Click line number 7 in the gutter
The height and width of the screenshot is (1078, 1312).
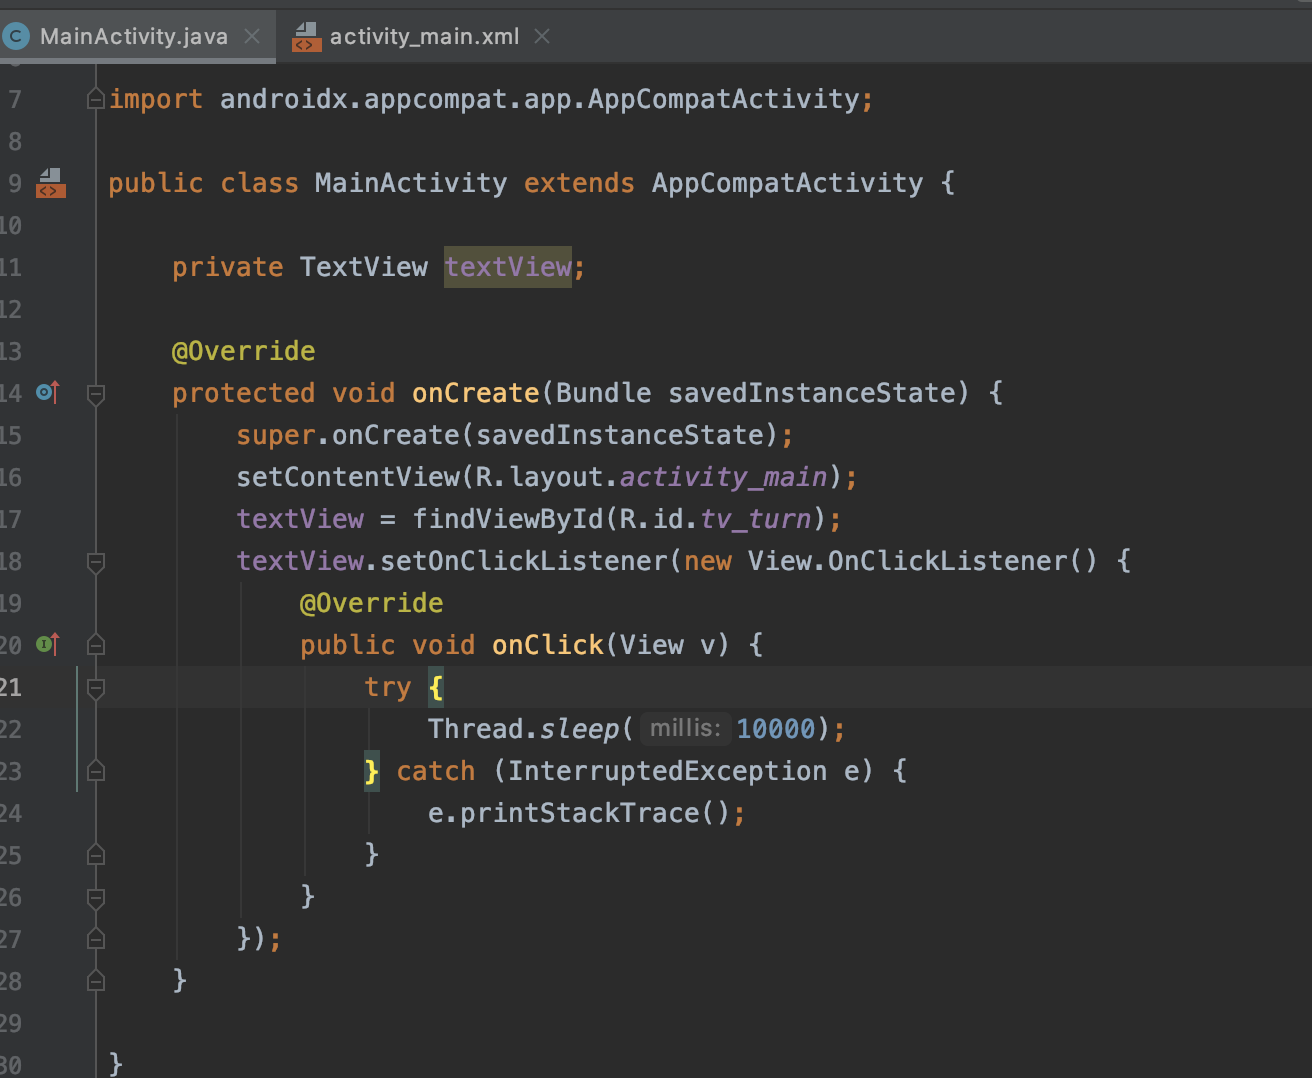14,99
